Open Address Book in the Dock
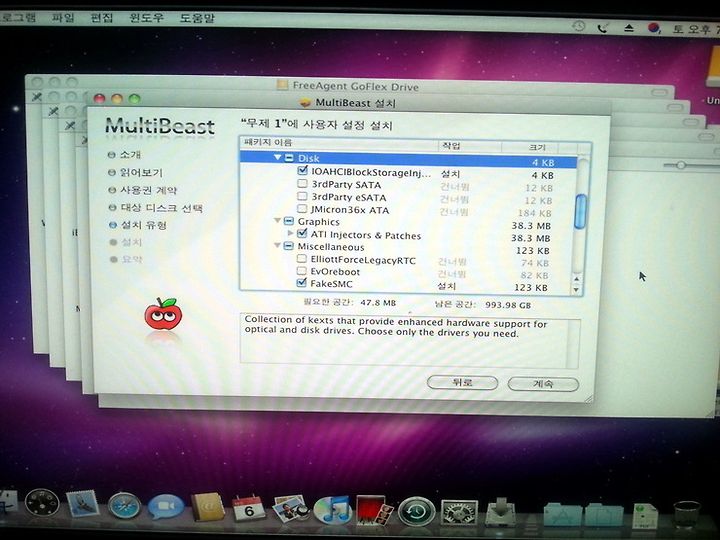Image resolution: width=720 pixels, height=540 pixels. tap(207, 508)
